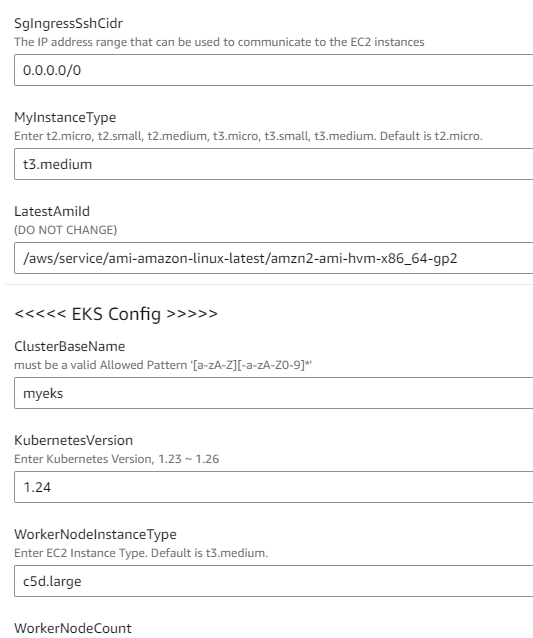Click the EKS Config section heading

116,314
